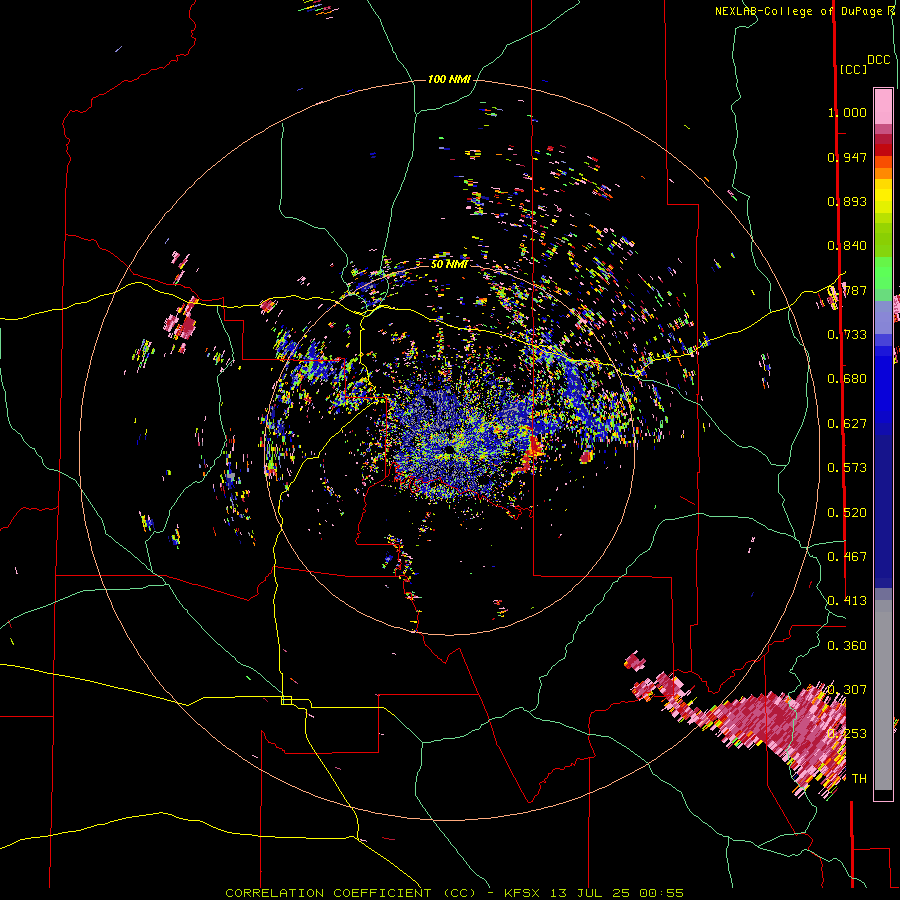Select the 0.733 scale value
The image size is (900, 900).
pyautogui.click(x=847, y=335)
